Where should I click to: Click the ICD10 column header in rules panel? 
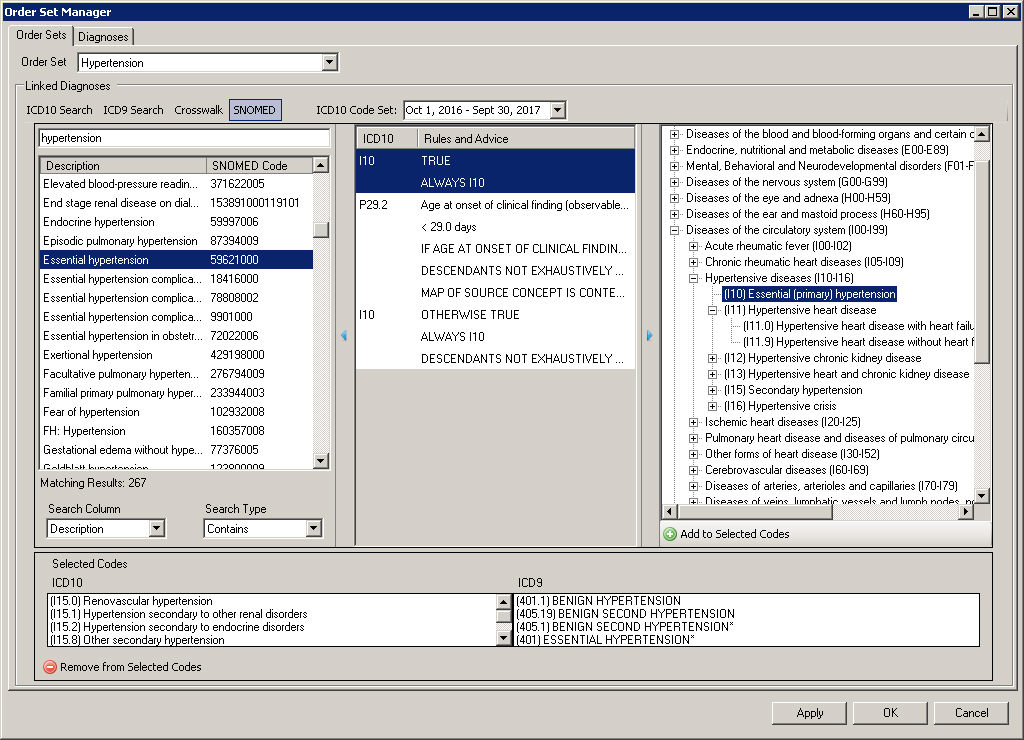(x=387, y=138)
